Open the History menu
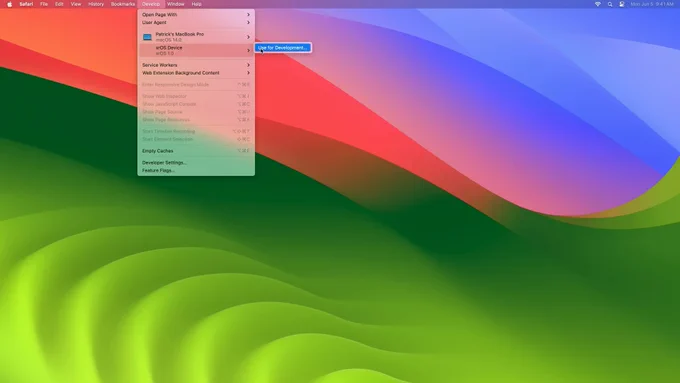The width and height of the screenshot is (680, 383). (x=96, y=4)
